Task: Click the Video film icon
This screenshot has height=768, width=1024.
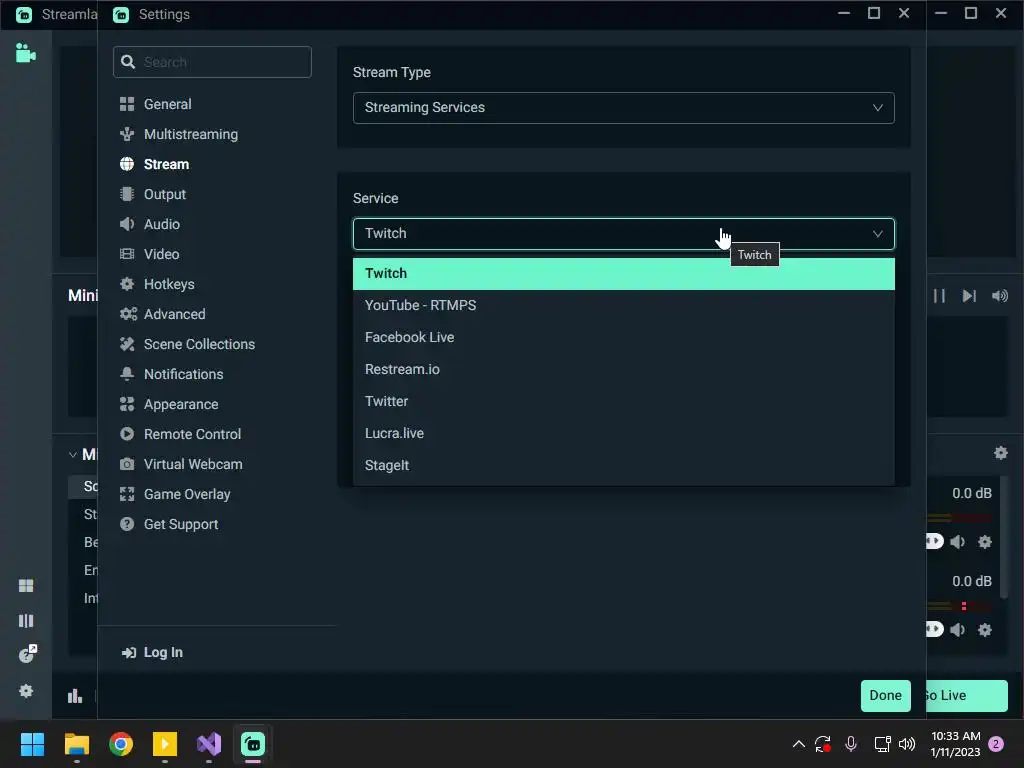Action: (x=127, y=254)
